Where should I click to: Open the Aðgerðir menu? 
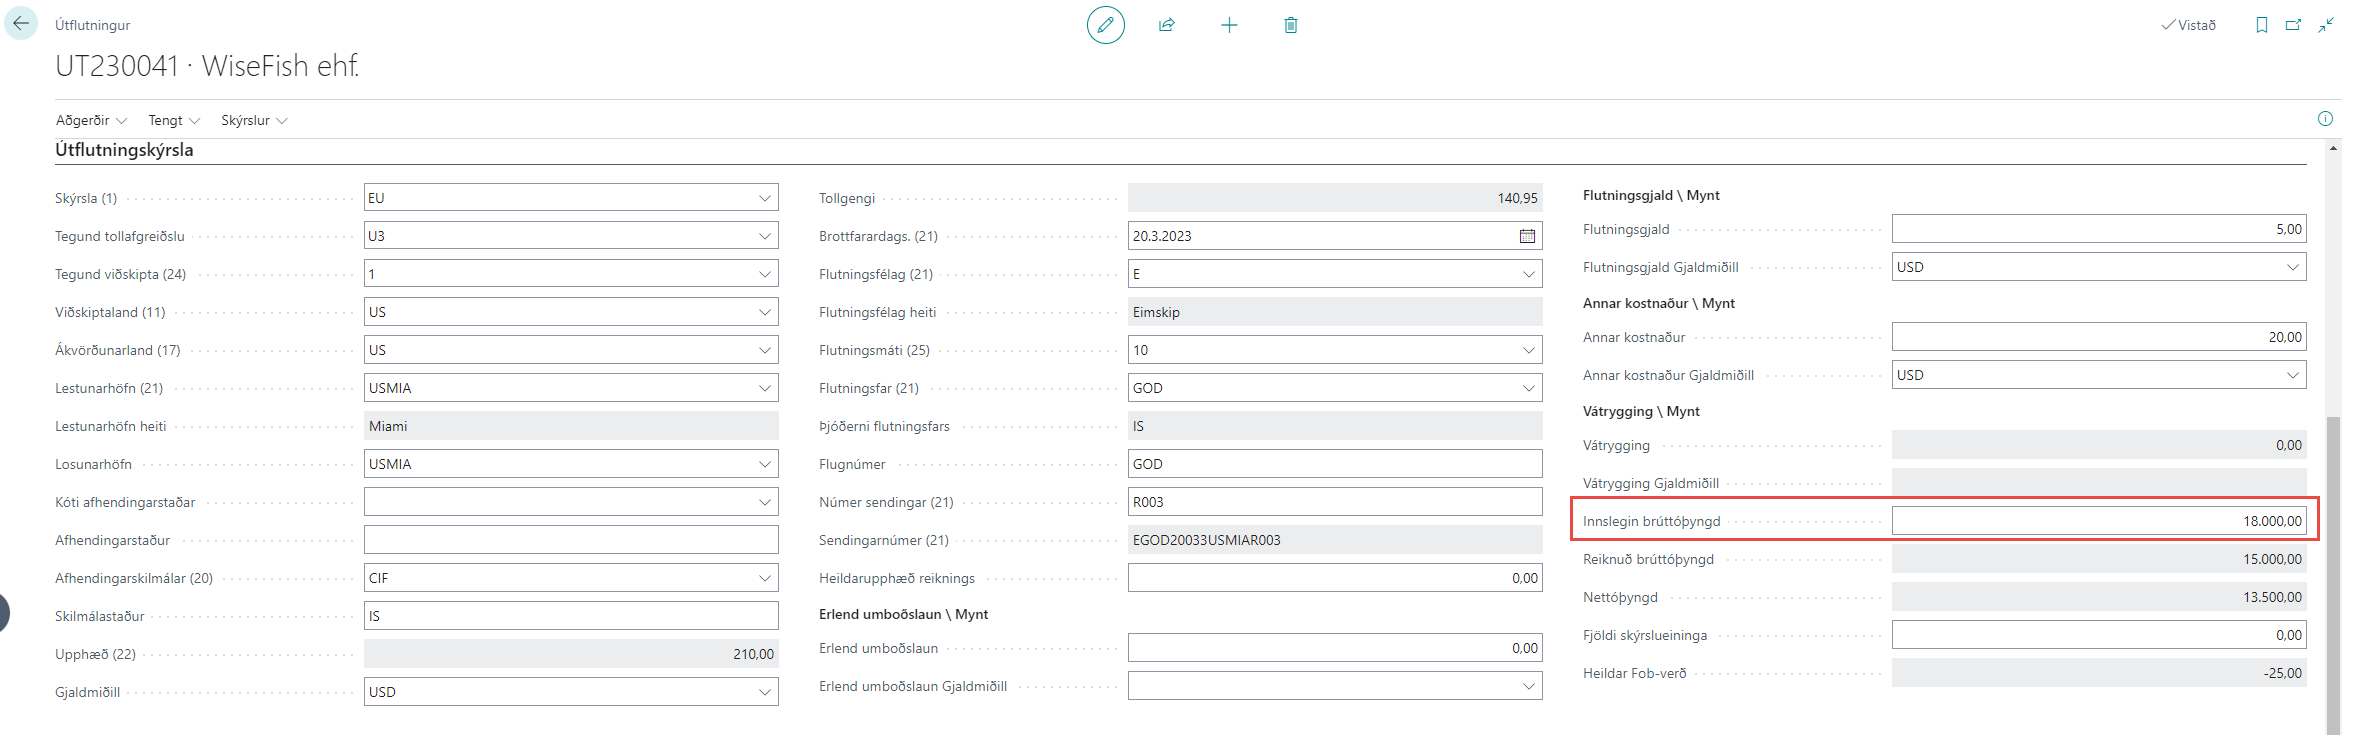point(91,120)
